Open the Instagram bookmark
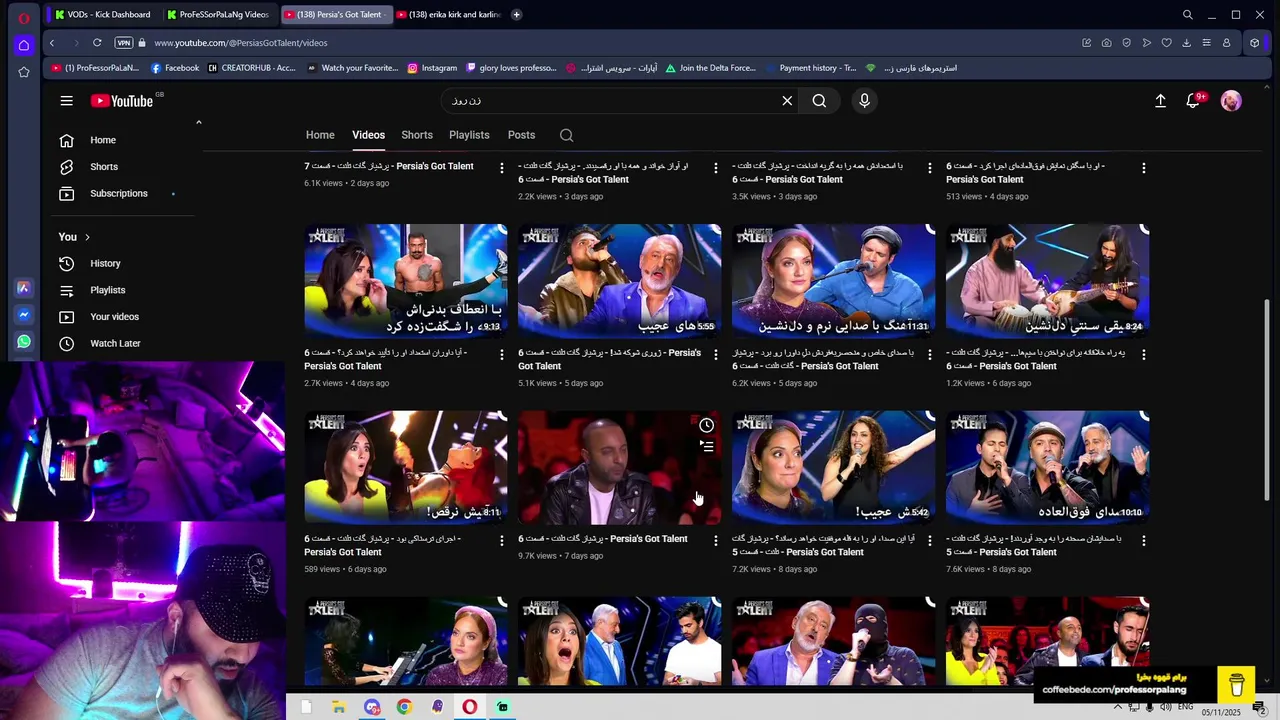This screenshot has height=720, width=1280. coord(432,68)
